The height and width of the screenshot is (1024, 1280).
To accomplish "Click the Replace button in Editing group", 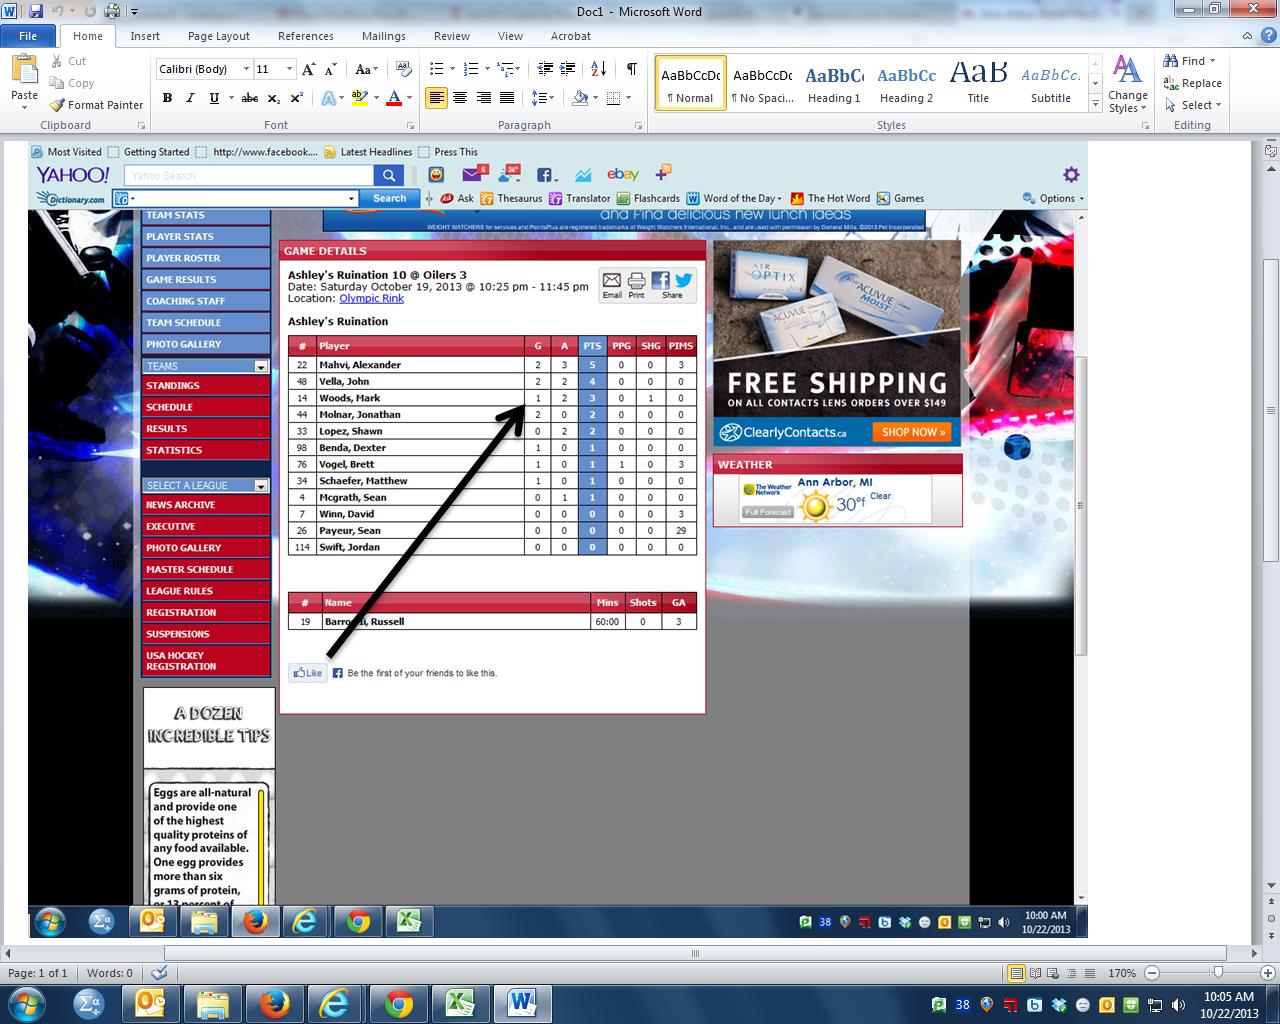I will [x=1193, y=83].
